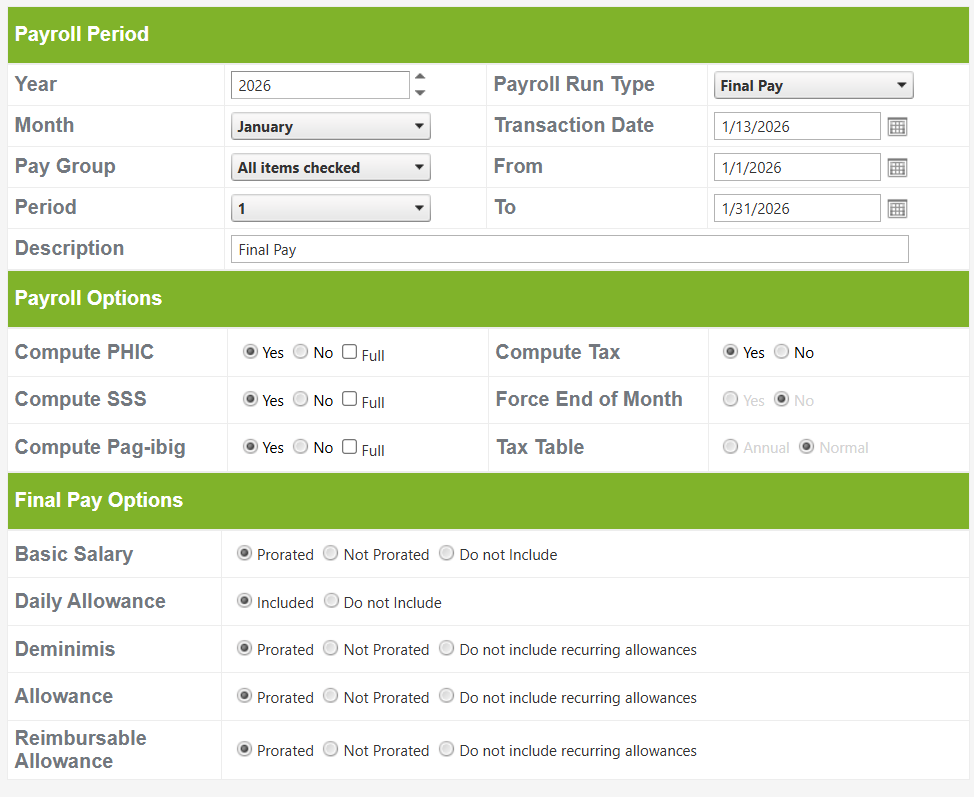Image resolution: width=974 pixels, height=797 pixels.
Task: Choose Not Prorated for Reimbursable Allowance
Action: [x=331, y=750]
